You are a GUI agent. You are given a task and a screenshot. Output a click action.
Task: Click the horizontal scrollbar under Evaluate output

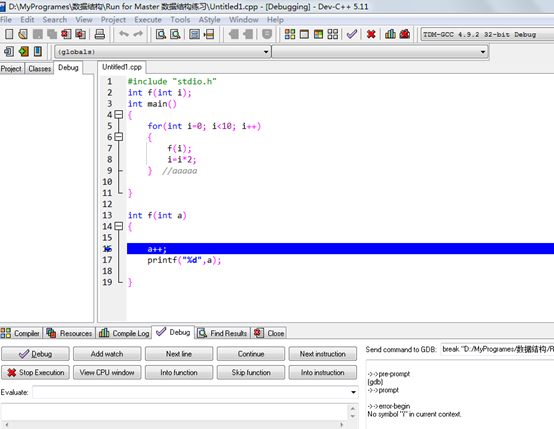174,425
